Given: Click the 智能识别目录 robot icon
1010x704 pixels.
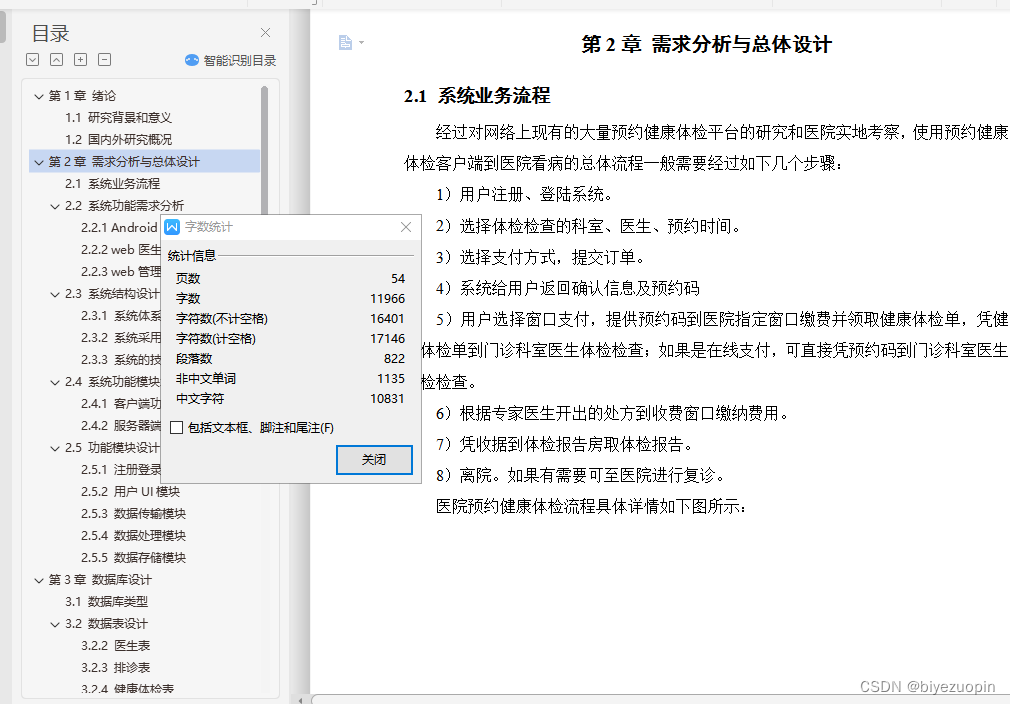Looking at the screenshot, I should click(192, 60).
